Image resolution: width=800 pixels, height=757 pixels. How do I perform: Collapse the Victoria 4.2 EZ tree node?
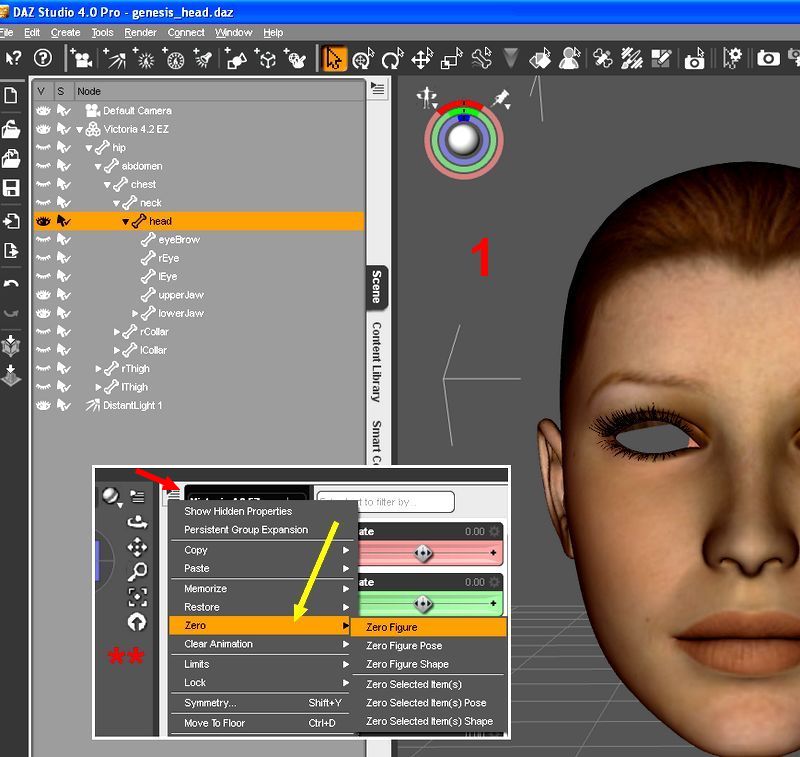pos(80,130)
